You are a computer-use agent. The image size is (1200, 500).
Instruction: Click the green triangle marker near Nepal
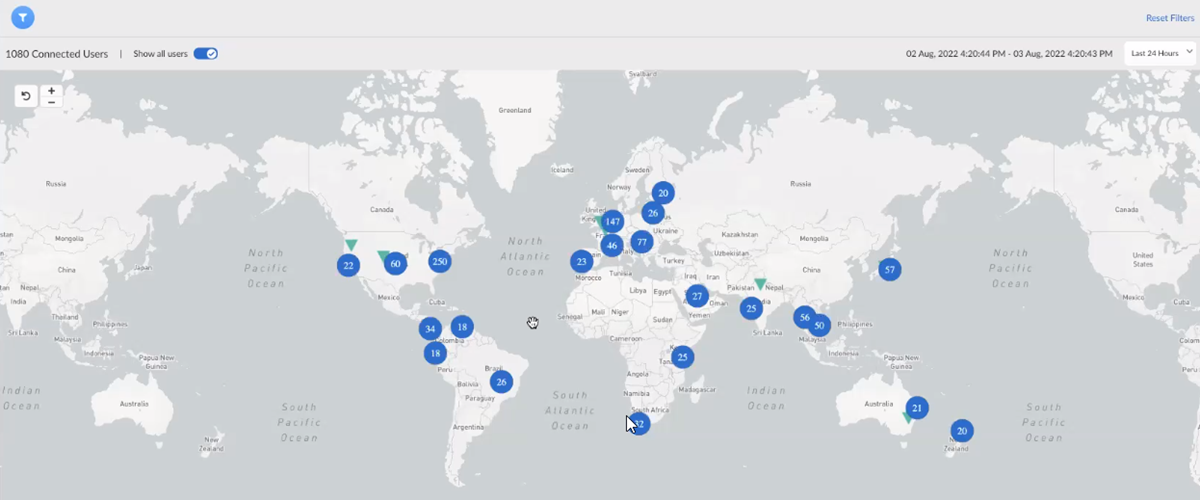(760, 284)
